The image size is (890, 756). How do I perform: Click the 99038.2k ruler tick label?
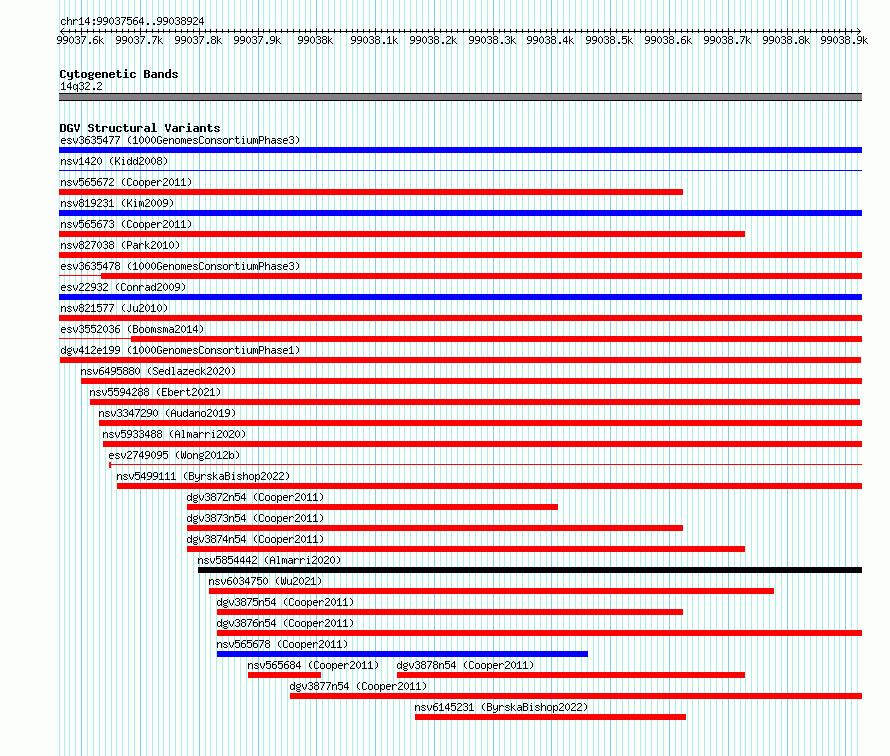pos(433,40)
